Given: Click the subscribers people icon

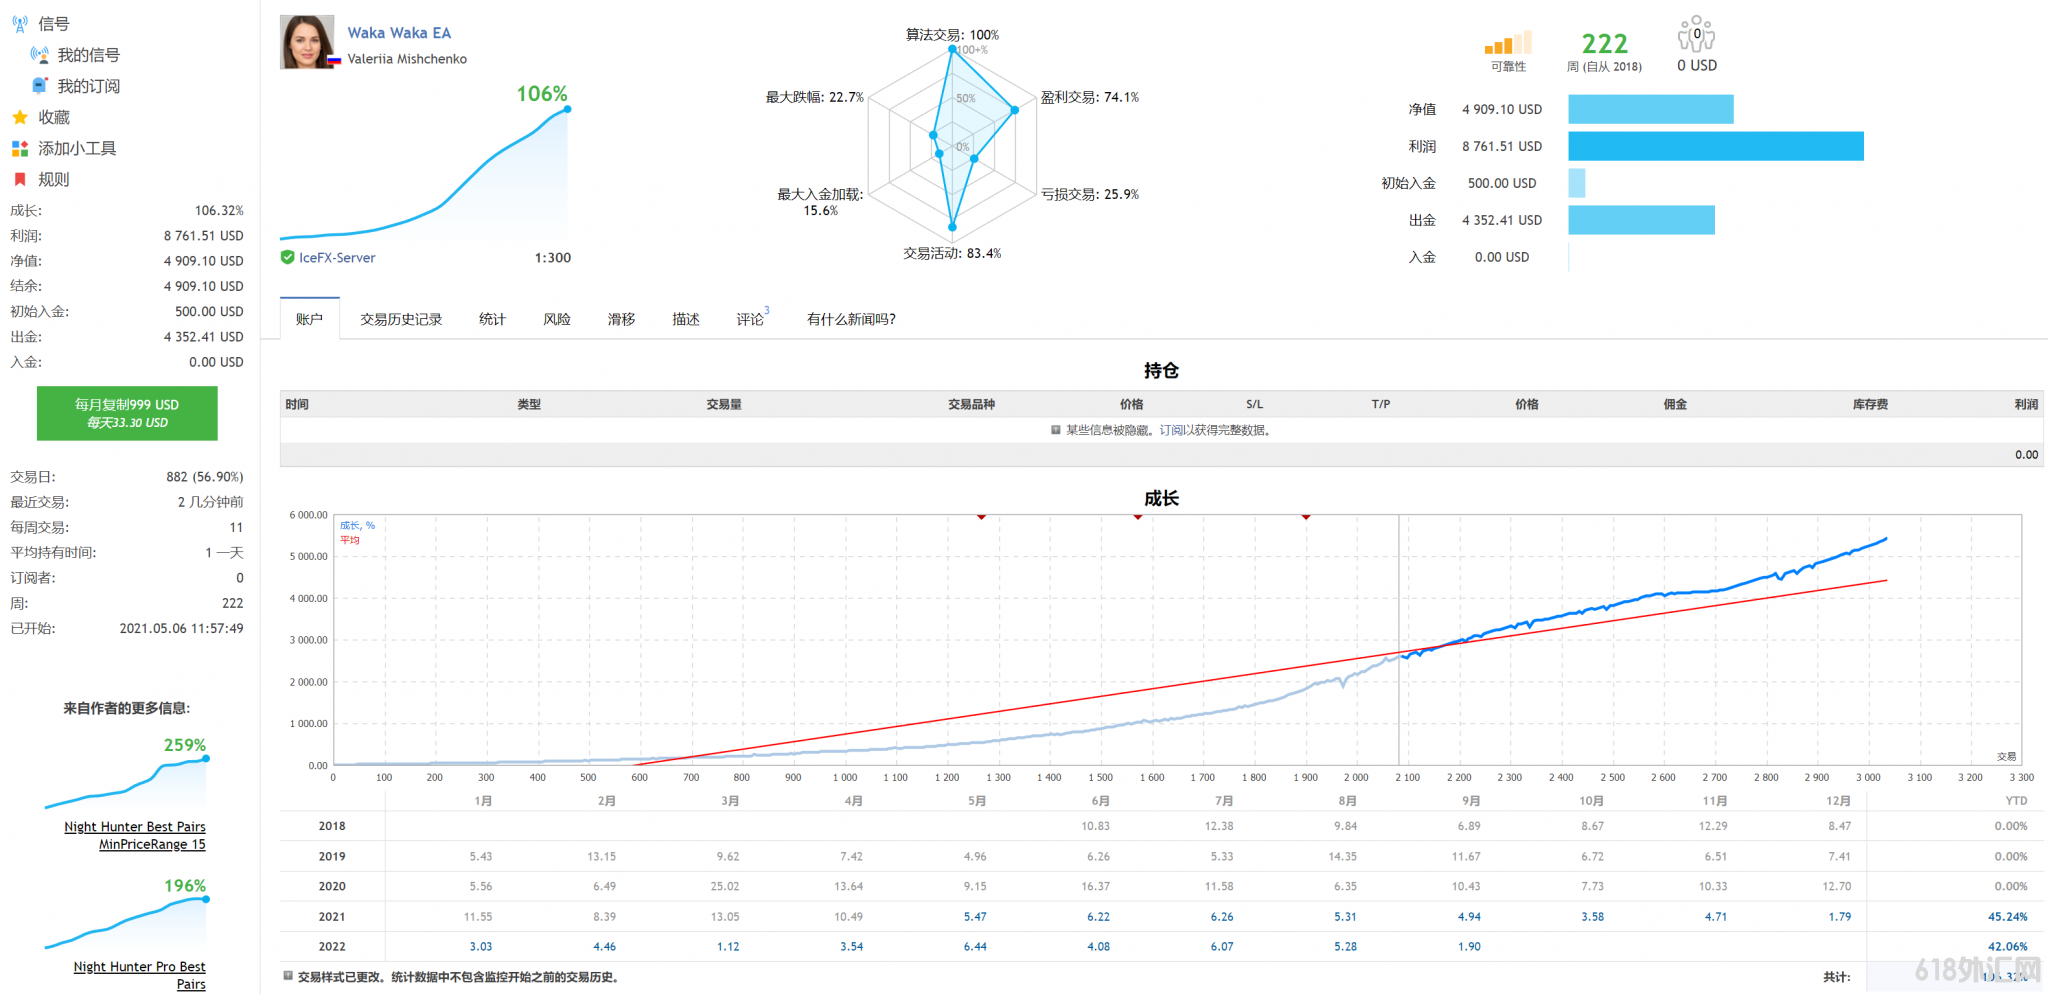Looking at the screenshot, I should tap(1696, 34).
